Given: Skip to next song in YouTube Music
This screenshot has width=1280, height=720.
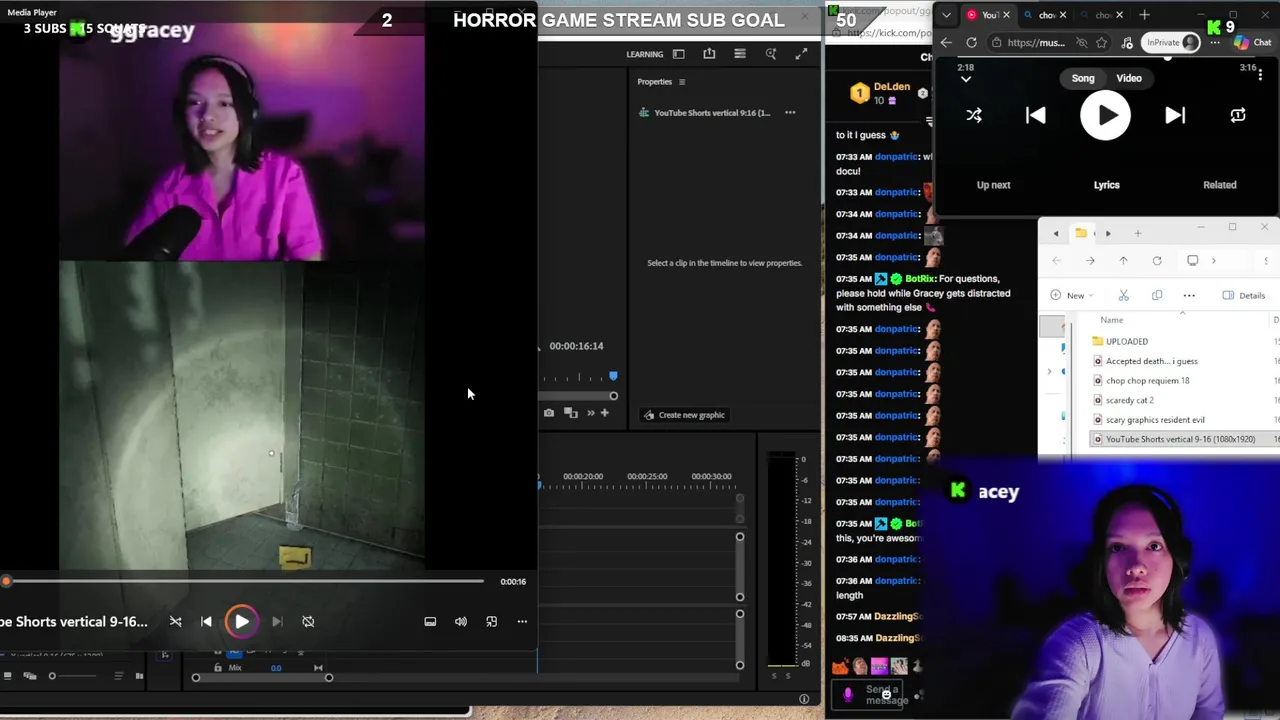Looking at the screenshot, I should (x=1175, y=115).
